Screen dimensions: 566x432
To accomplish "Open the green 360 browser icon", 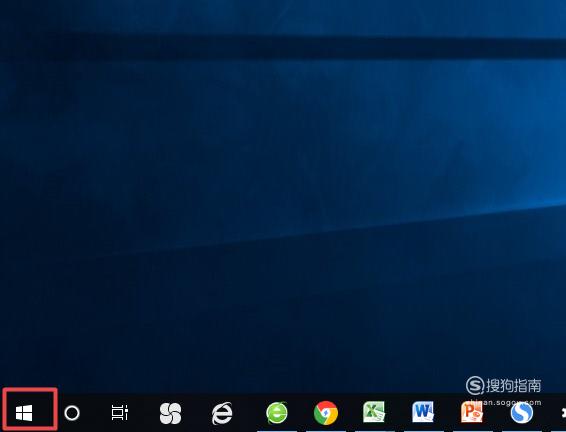I will point(277,413).
